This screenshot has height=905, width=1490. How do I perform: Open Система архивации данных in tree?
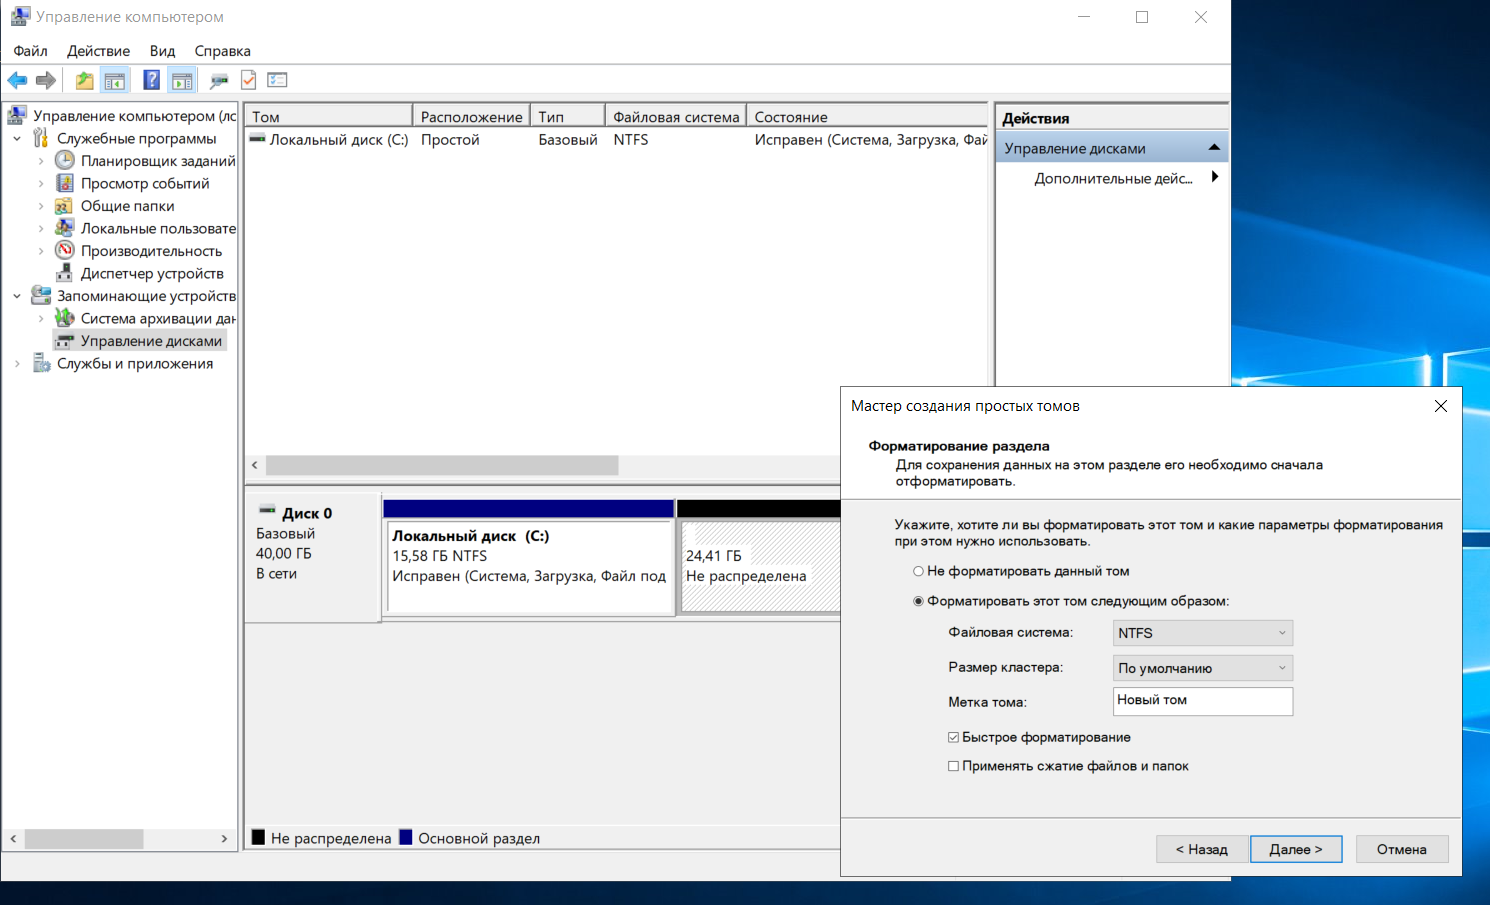pyautogui.click(x=158, y=318)
